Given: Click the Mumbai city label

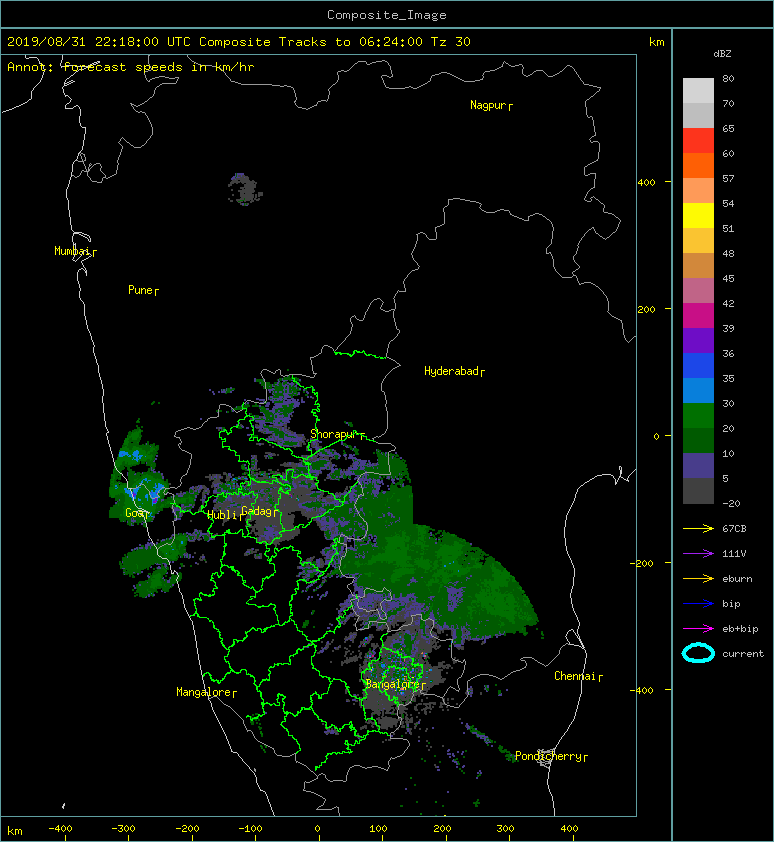Looking at the screenshot, I should point(72,251).
